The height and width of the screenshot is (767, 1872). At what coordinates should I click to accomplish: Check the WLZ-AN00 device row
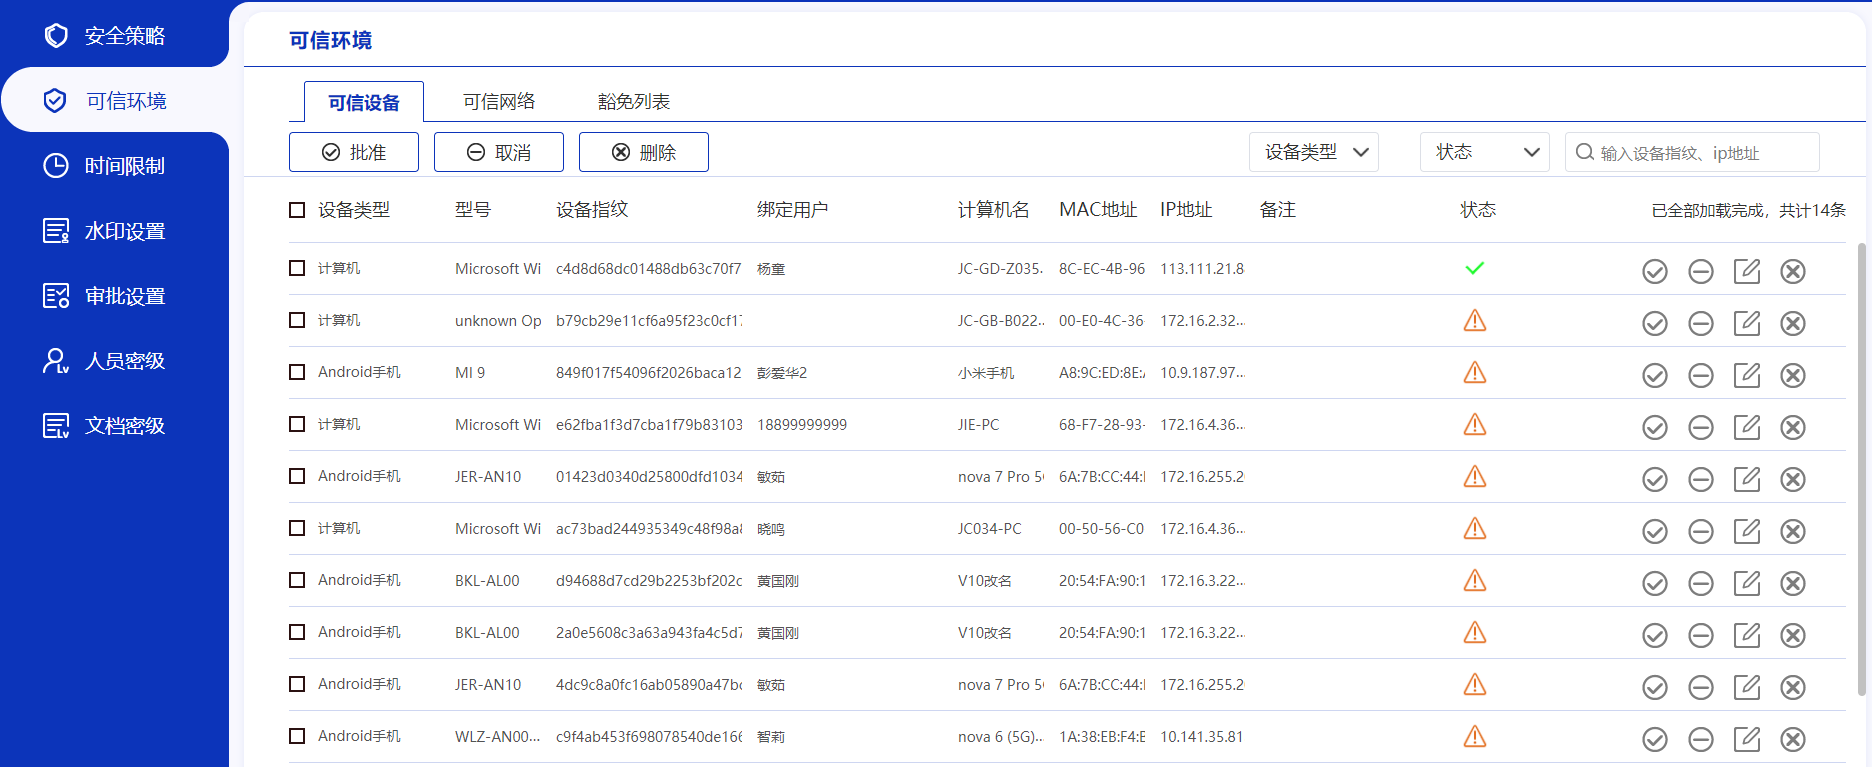pyautogui.click(x=297, y=736)
